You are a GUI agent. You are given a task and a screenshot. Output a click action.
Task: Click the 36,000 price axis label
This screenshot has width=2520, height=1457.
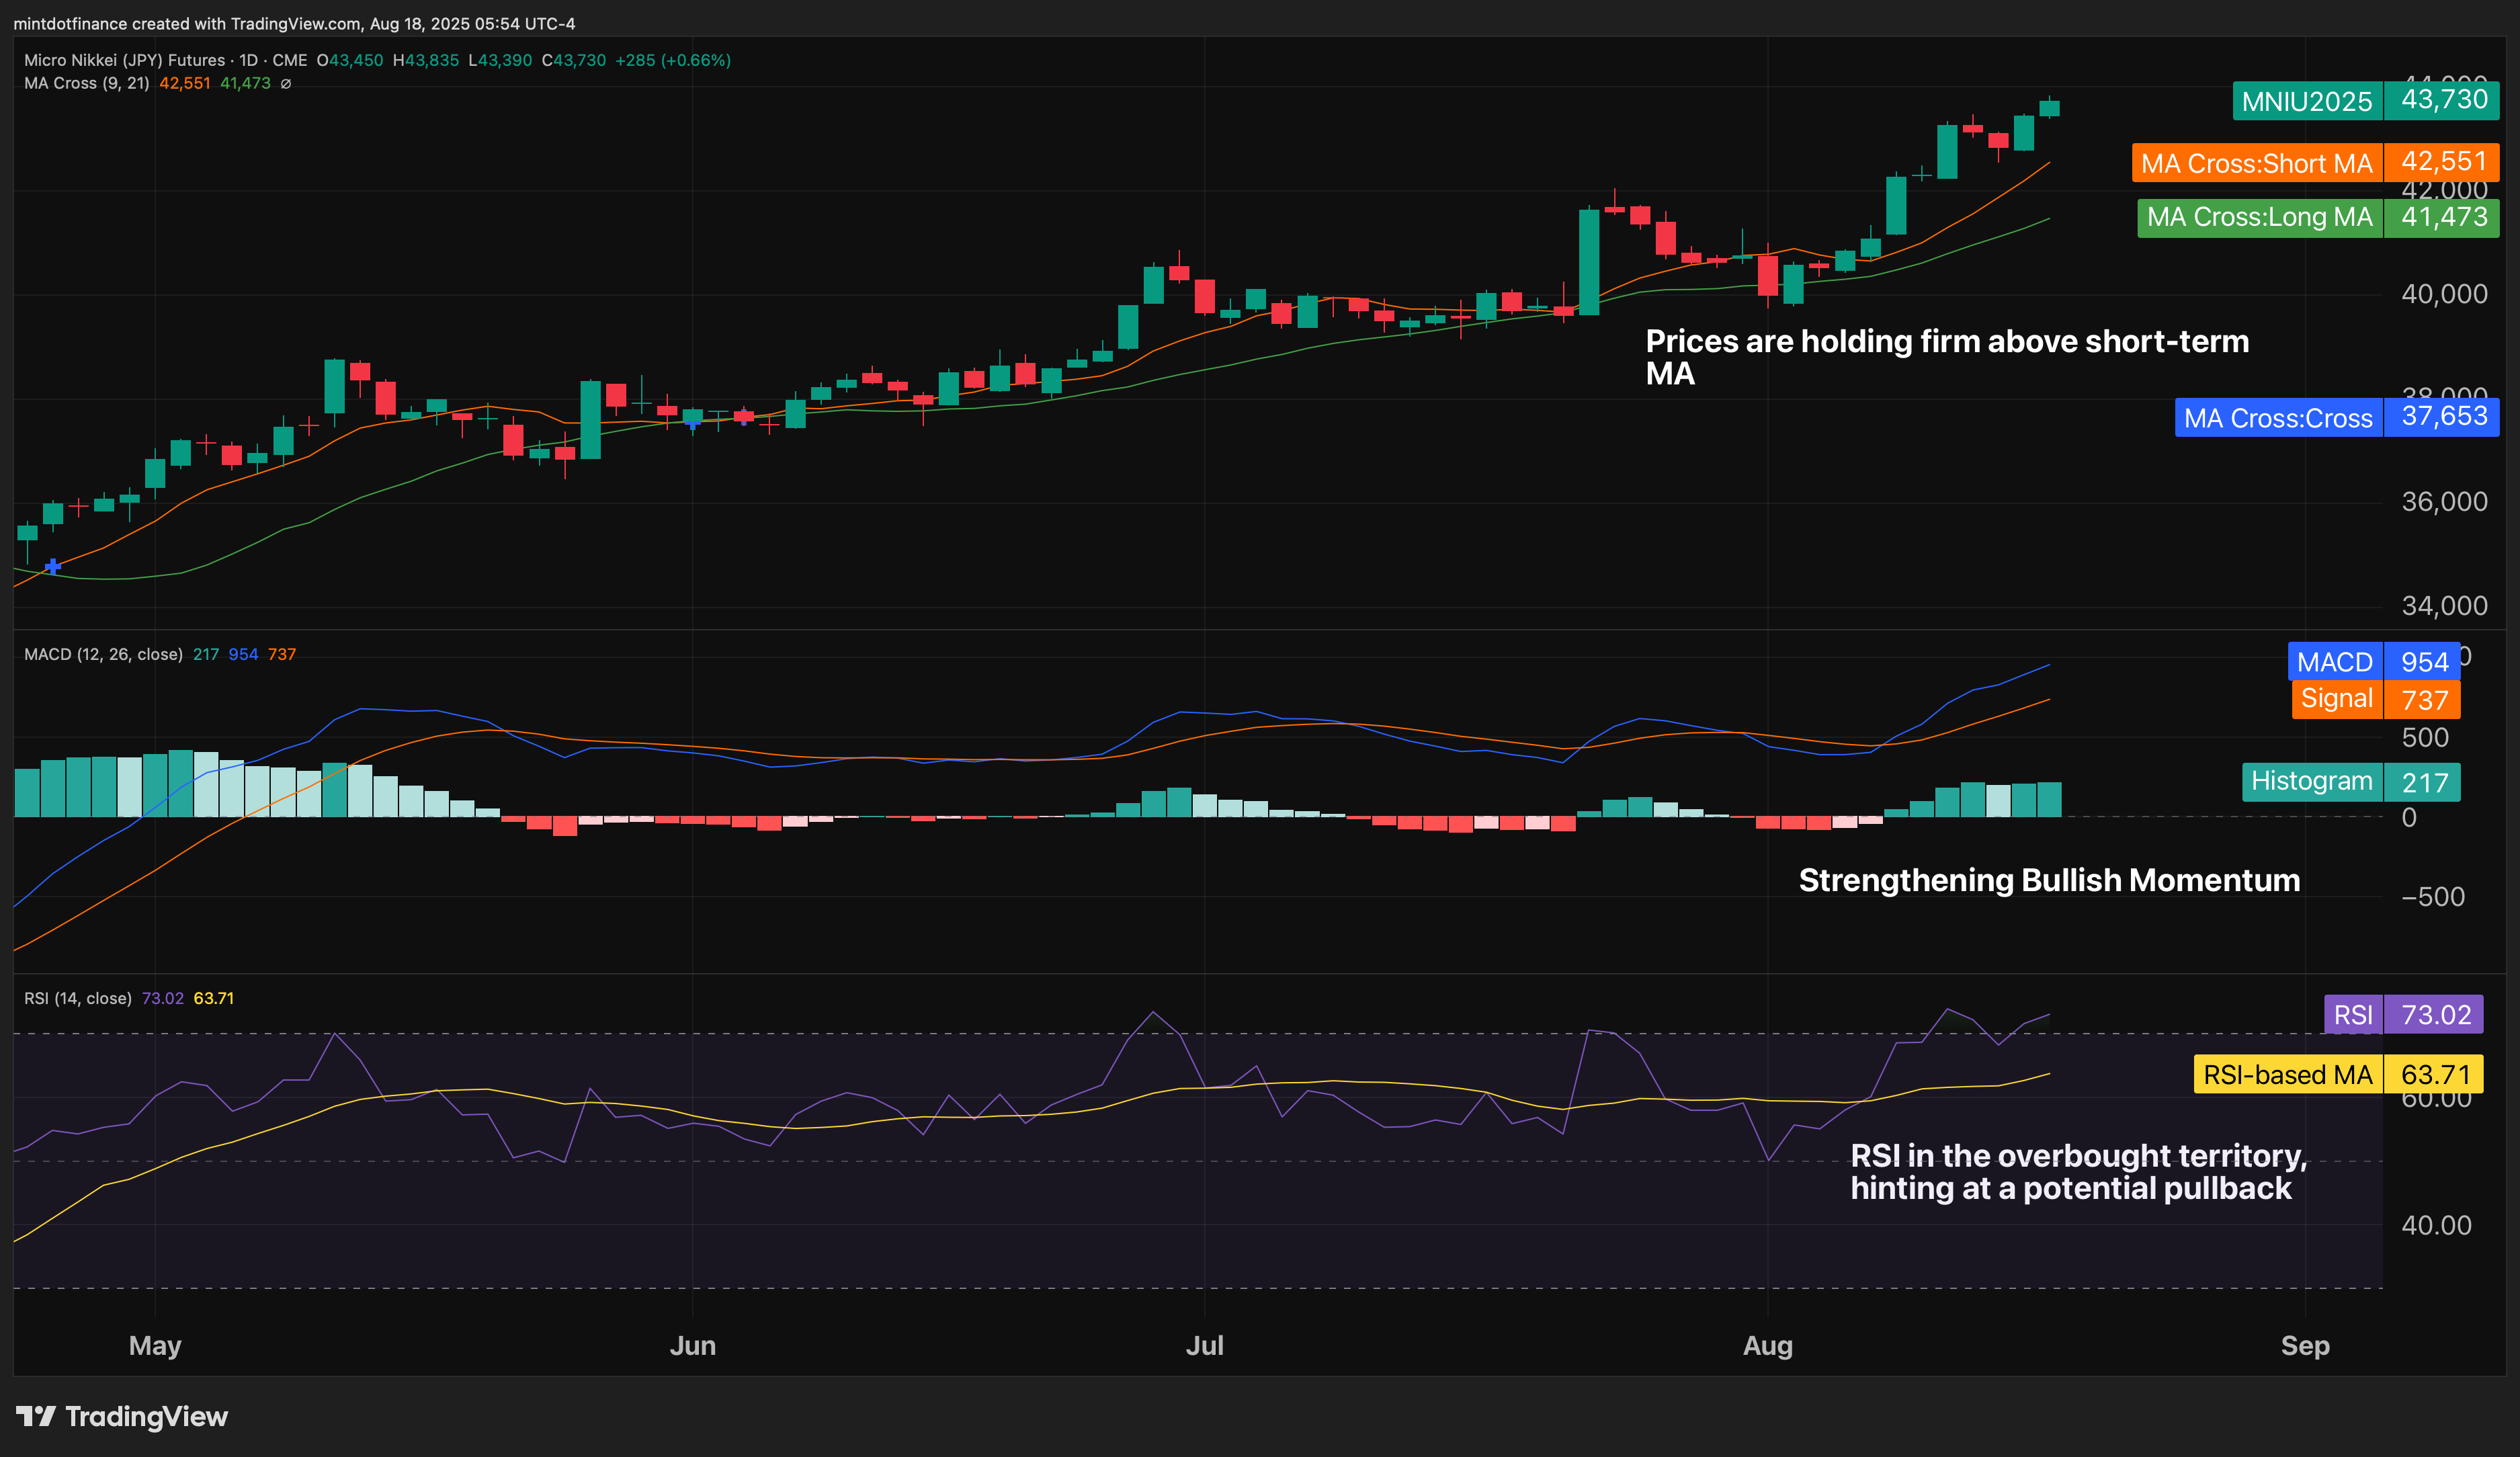(2444, 502)
